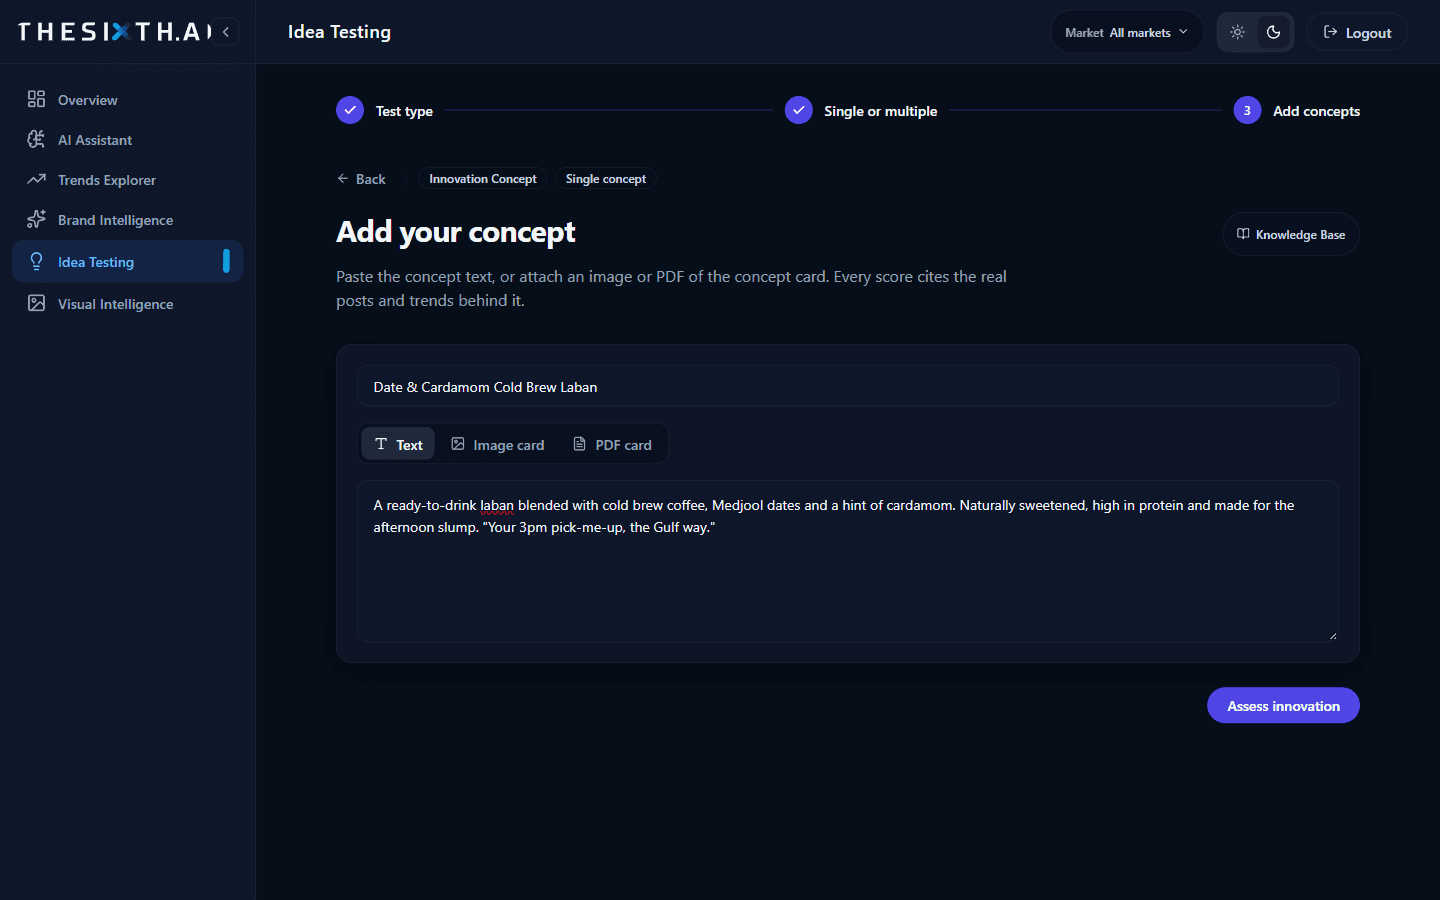Click Idea Testing lightbulb icon

pos(36,261)
